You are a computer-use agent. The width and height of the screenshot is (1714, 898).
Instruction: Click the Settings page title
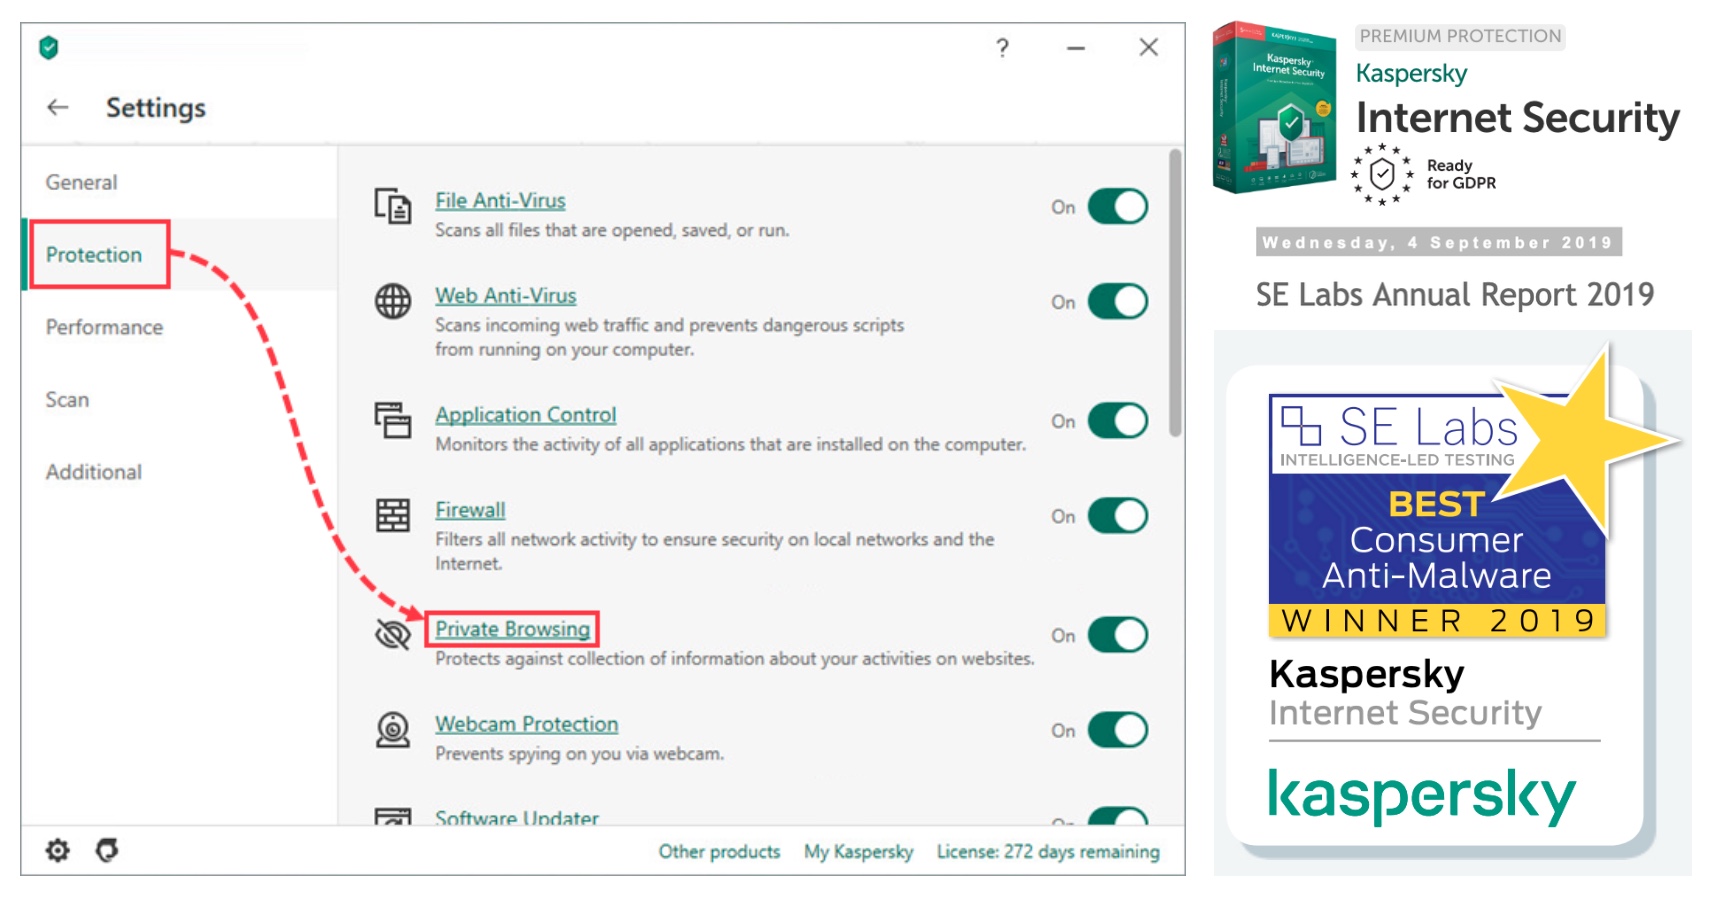pyautogui.click(x=156, y=107)
